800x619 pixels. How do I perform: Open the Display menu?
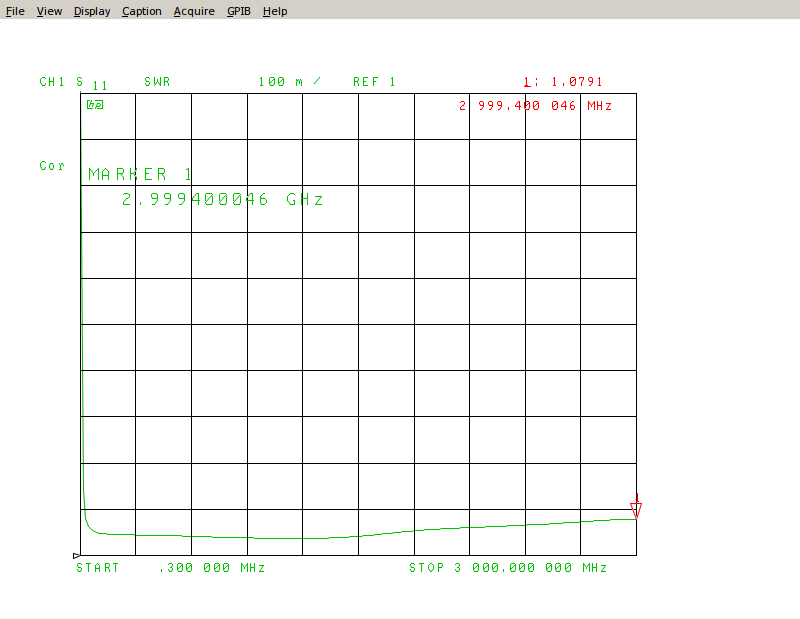[92, 11]
